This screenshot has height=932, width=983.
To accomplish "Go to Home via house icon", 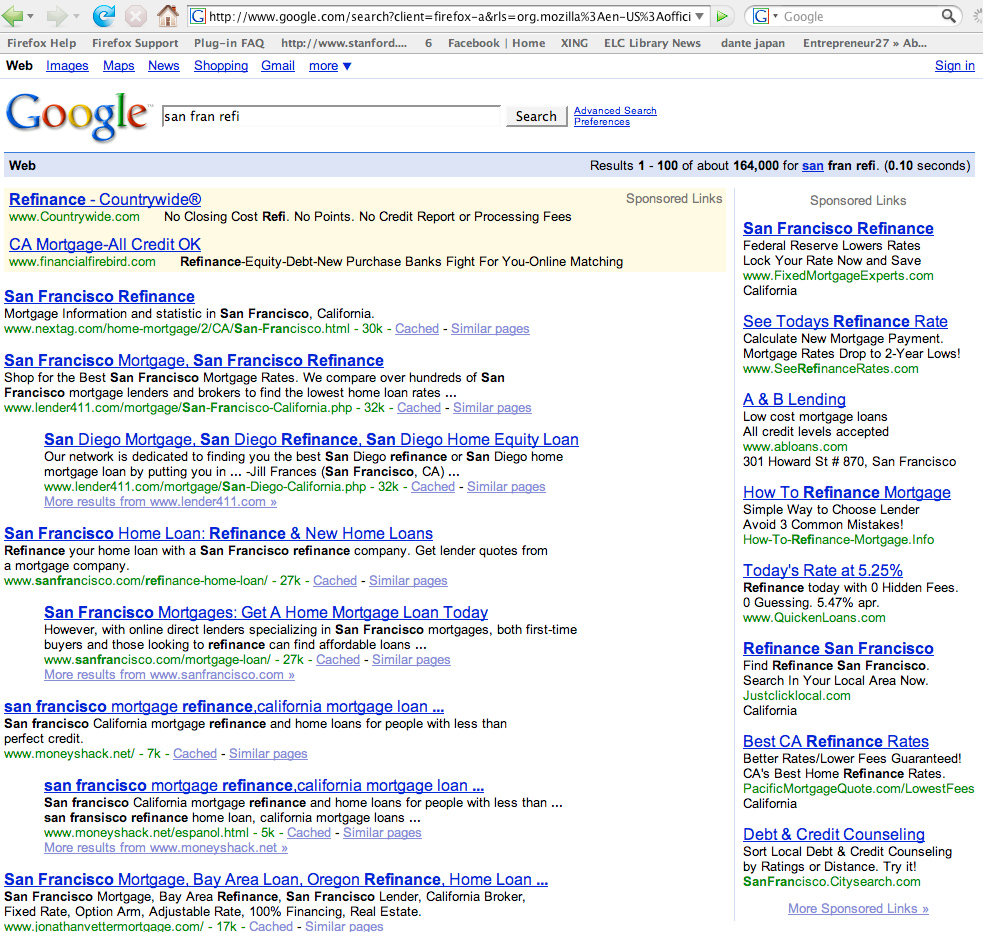I will click(x=167, y=15).
